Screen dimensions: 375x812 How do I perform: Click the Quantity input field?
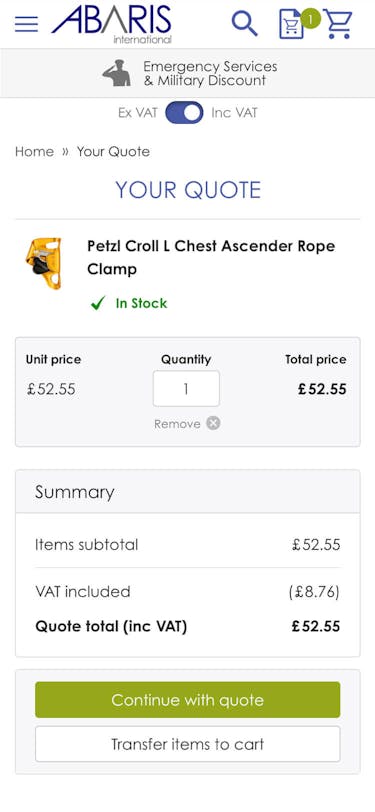click(x=186, y=388)
